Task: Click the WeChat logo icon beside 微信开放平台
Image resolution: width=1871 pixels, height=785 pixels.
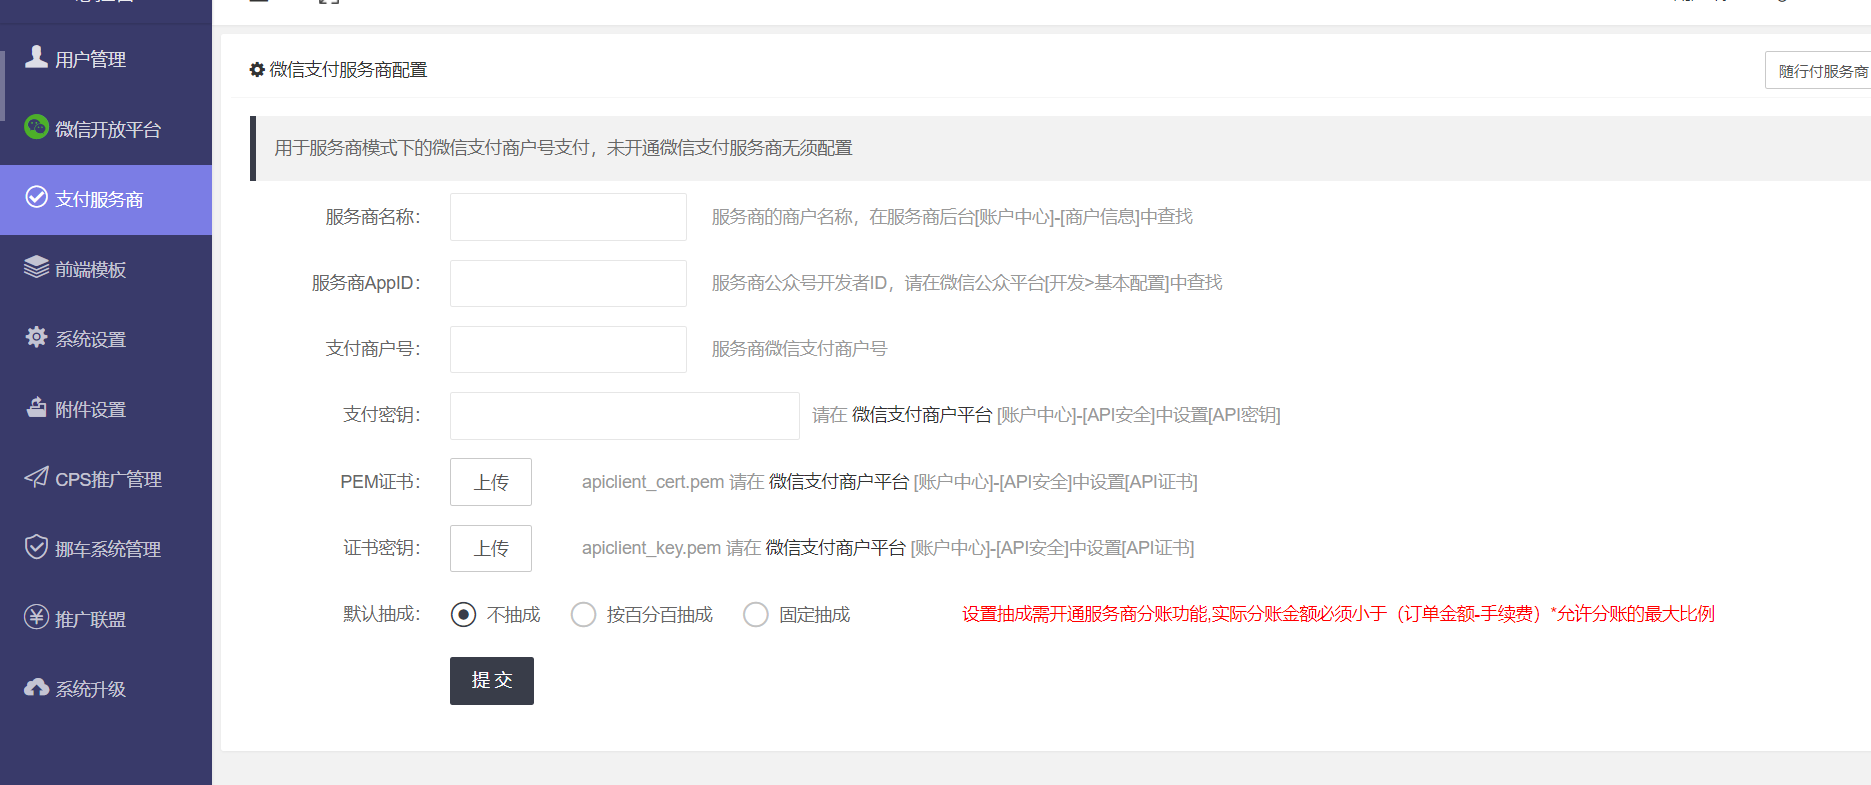Action: (36, 127)
